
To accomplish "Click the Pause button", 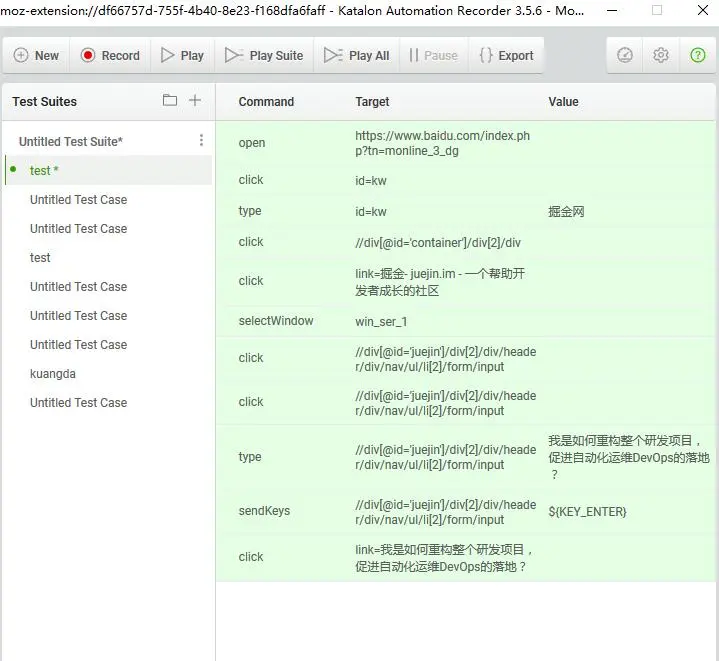I will tap(433, 55).
